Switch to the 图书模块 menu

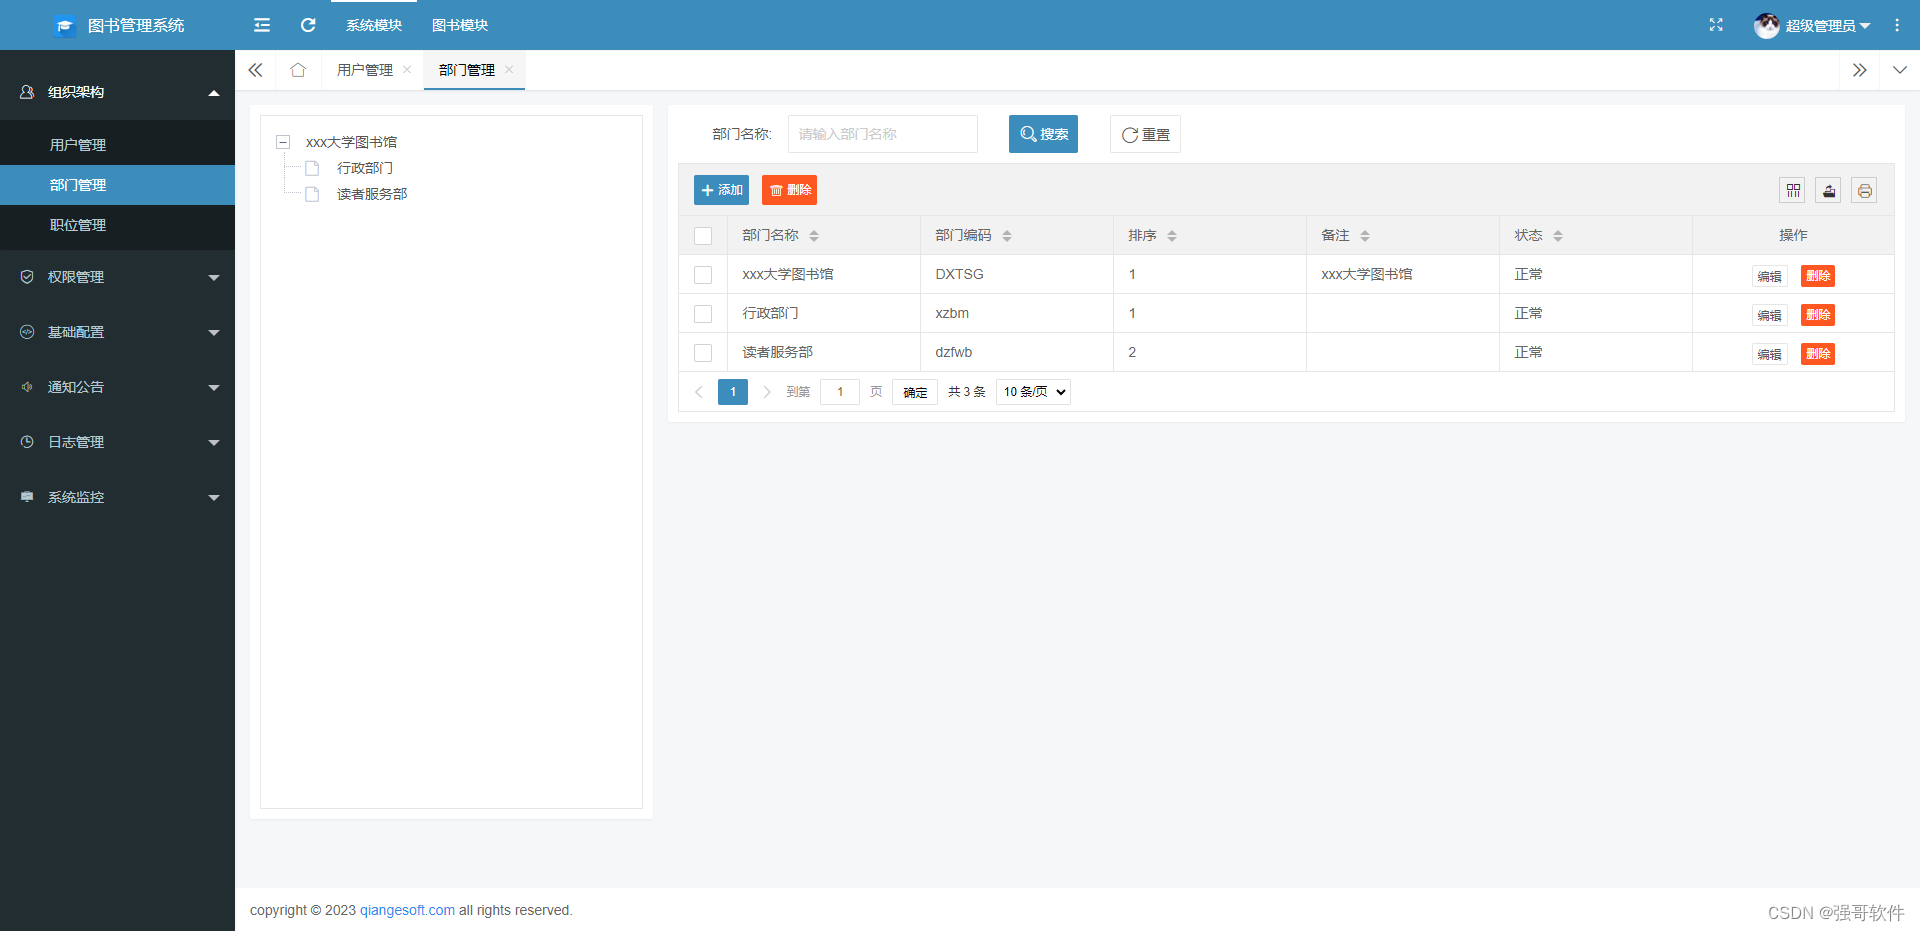point(460,25)
